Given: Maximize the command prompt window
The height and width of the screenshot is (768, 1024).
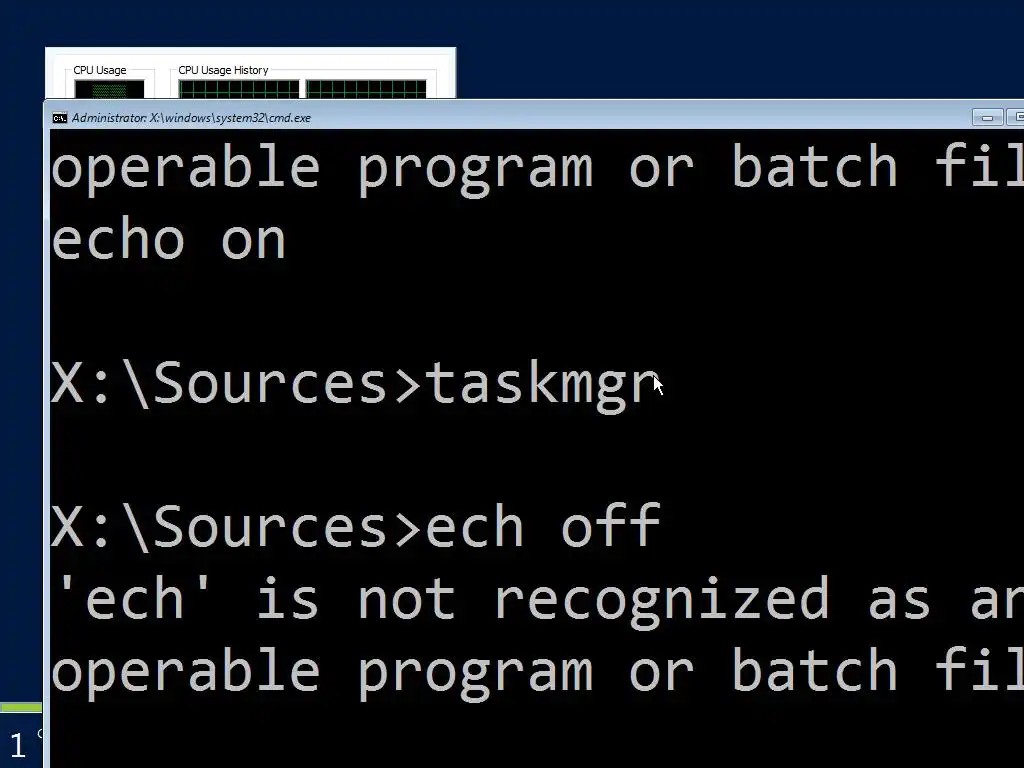Looking at the screenshot, I should (1015, 118).
